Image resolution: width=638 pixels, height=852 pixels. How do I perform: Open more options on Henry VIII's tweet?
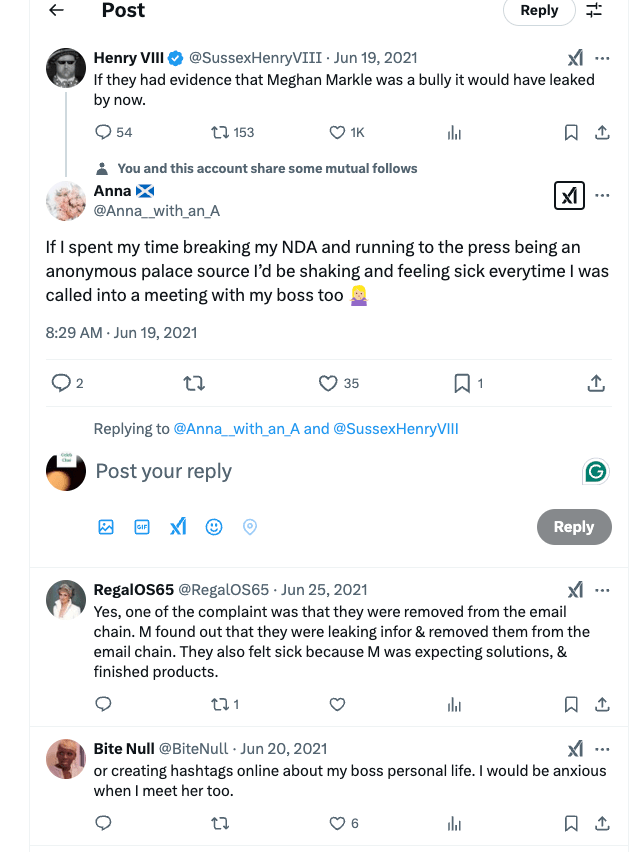tap(602, 58)
